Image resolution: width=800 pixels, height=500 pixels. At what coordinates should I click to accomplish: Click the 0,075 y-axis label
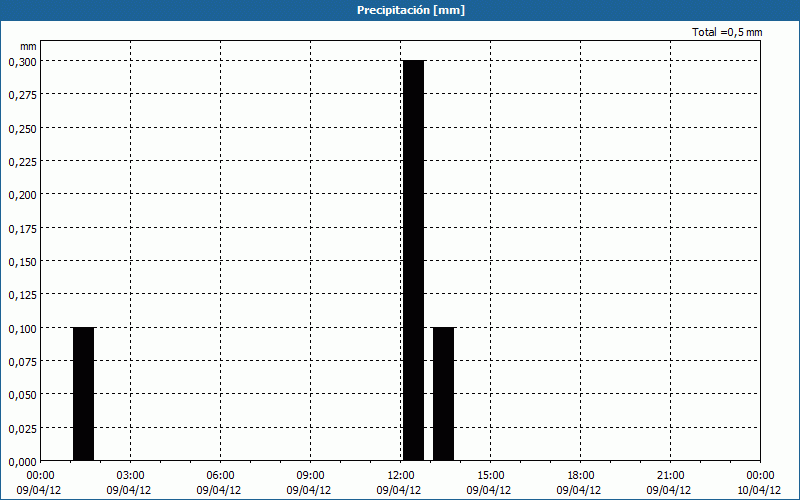pos(22,362)
